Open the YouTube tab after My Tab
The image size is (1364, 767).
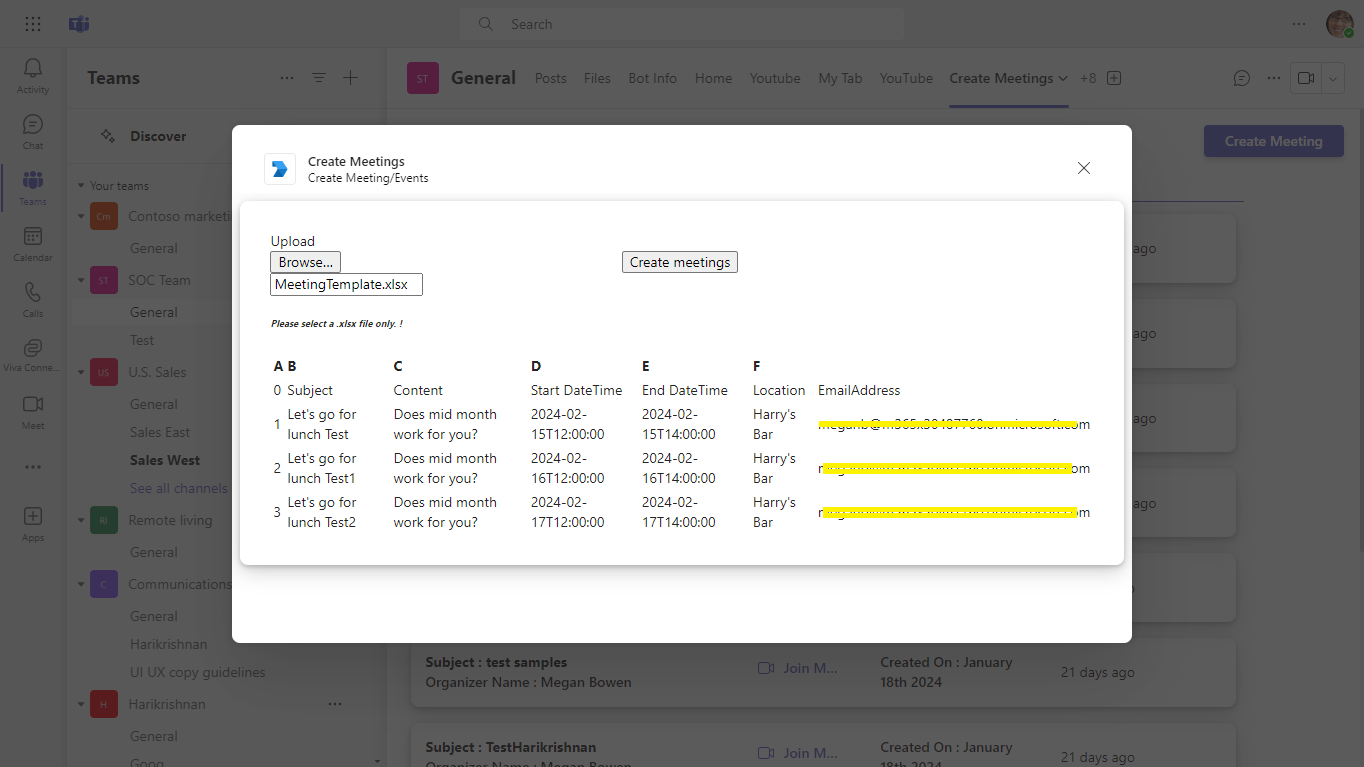[906, 78]
